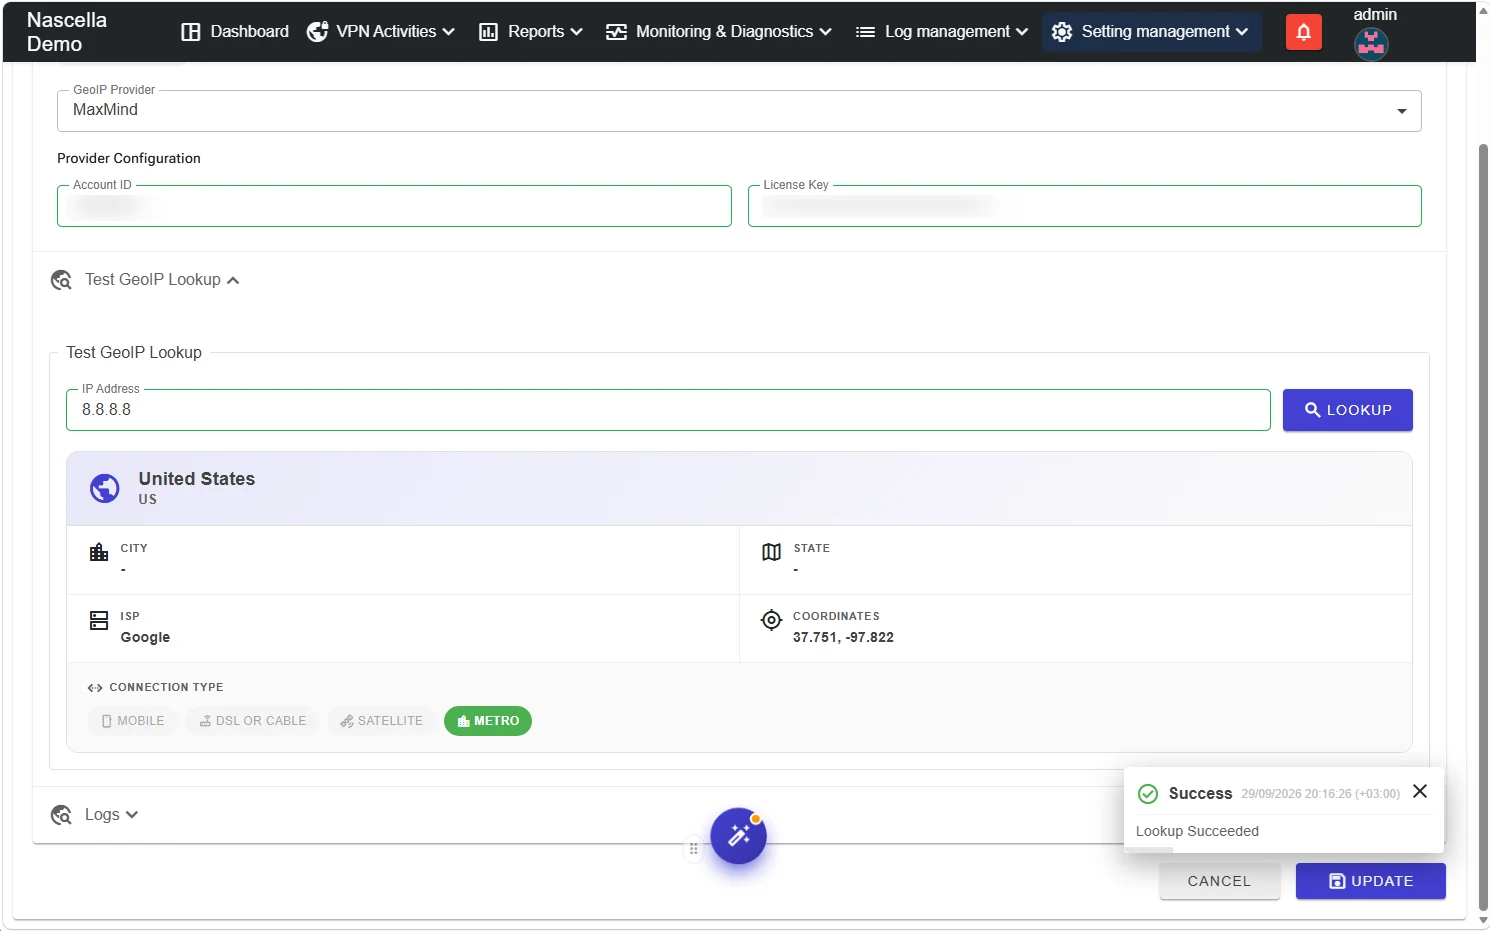Screen dimensions: 1490x931
Task: Click the UPDATE button
Action: [1371, 881]
